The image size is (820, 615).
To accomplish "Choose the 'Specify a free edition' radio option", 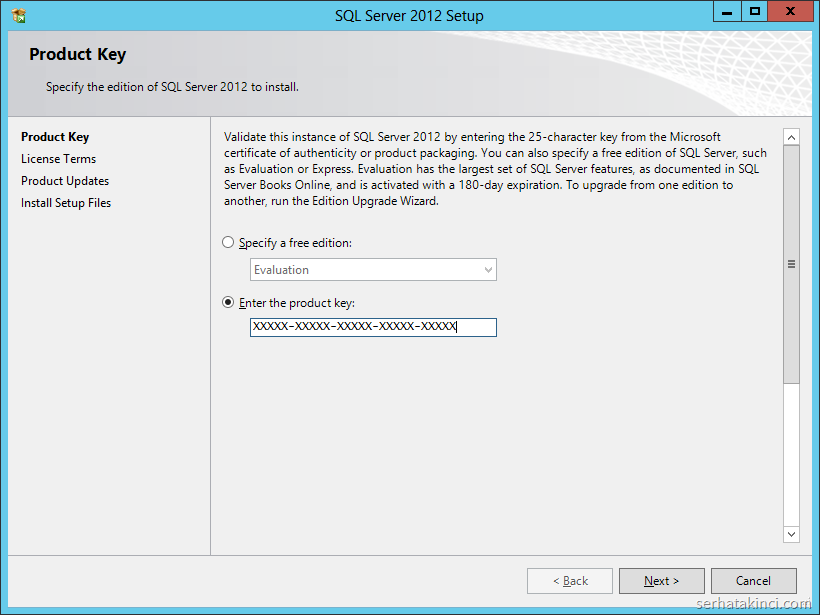I will coord(228,243).
